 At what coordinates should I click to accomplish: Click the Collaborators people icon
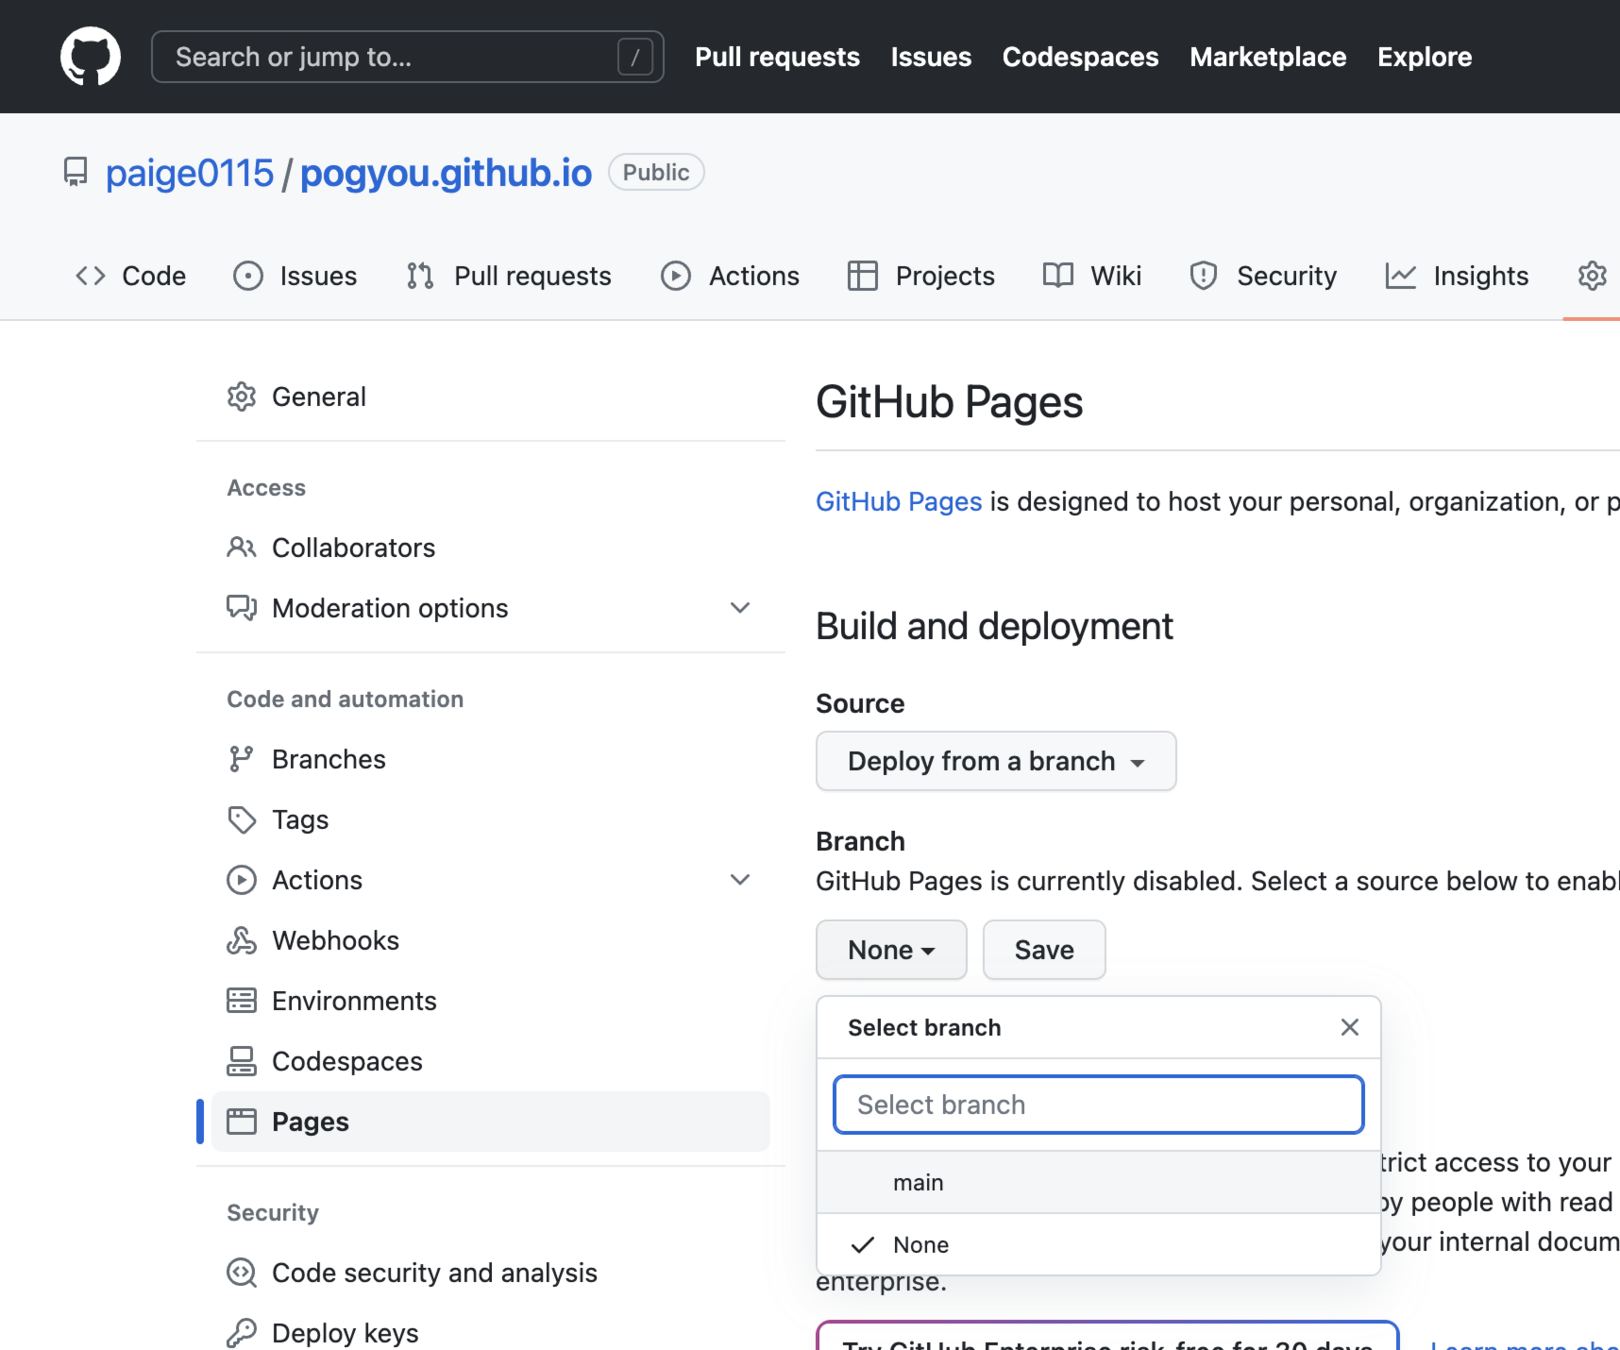[241, 548]
